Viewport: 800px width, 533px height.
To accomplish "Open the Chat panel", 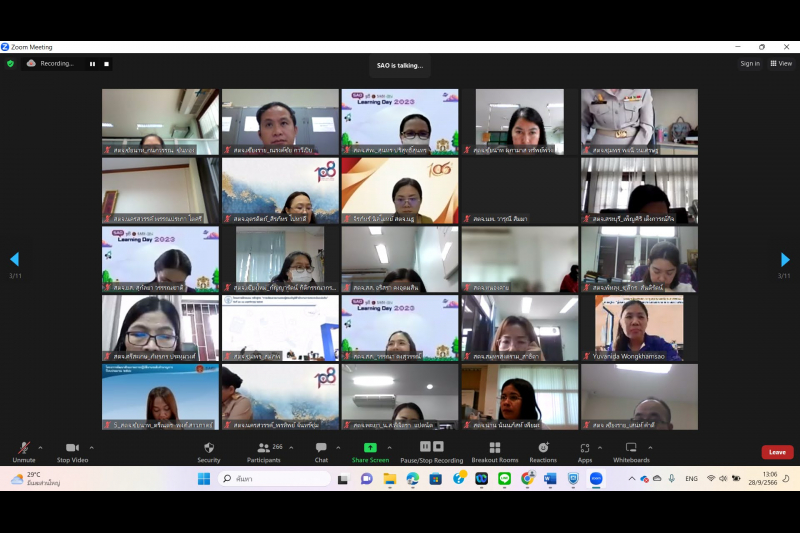I will tap(321, 449).
